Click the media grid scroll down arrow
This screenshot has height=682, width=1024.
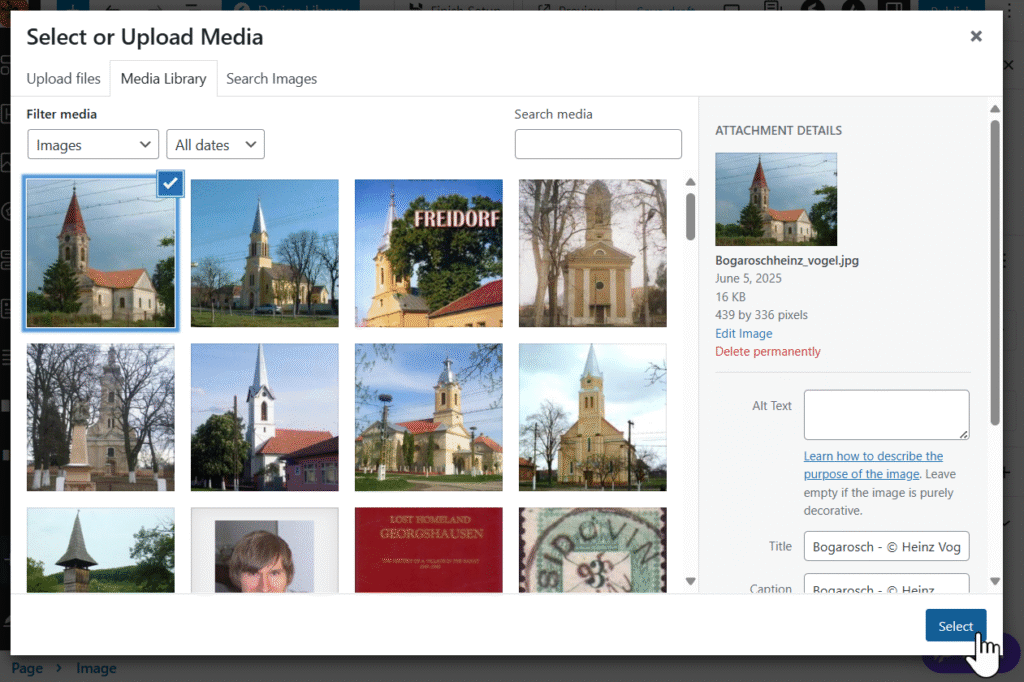(690, 581)
